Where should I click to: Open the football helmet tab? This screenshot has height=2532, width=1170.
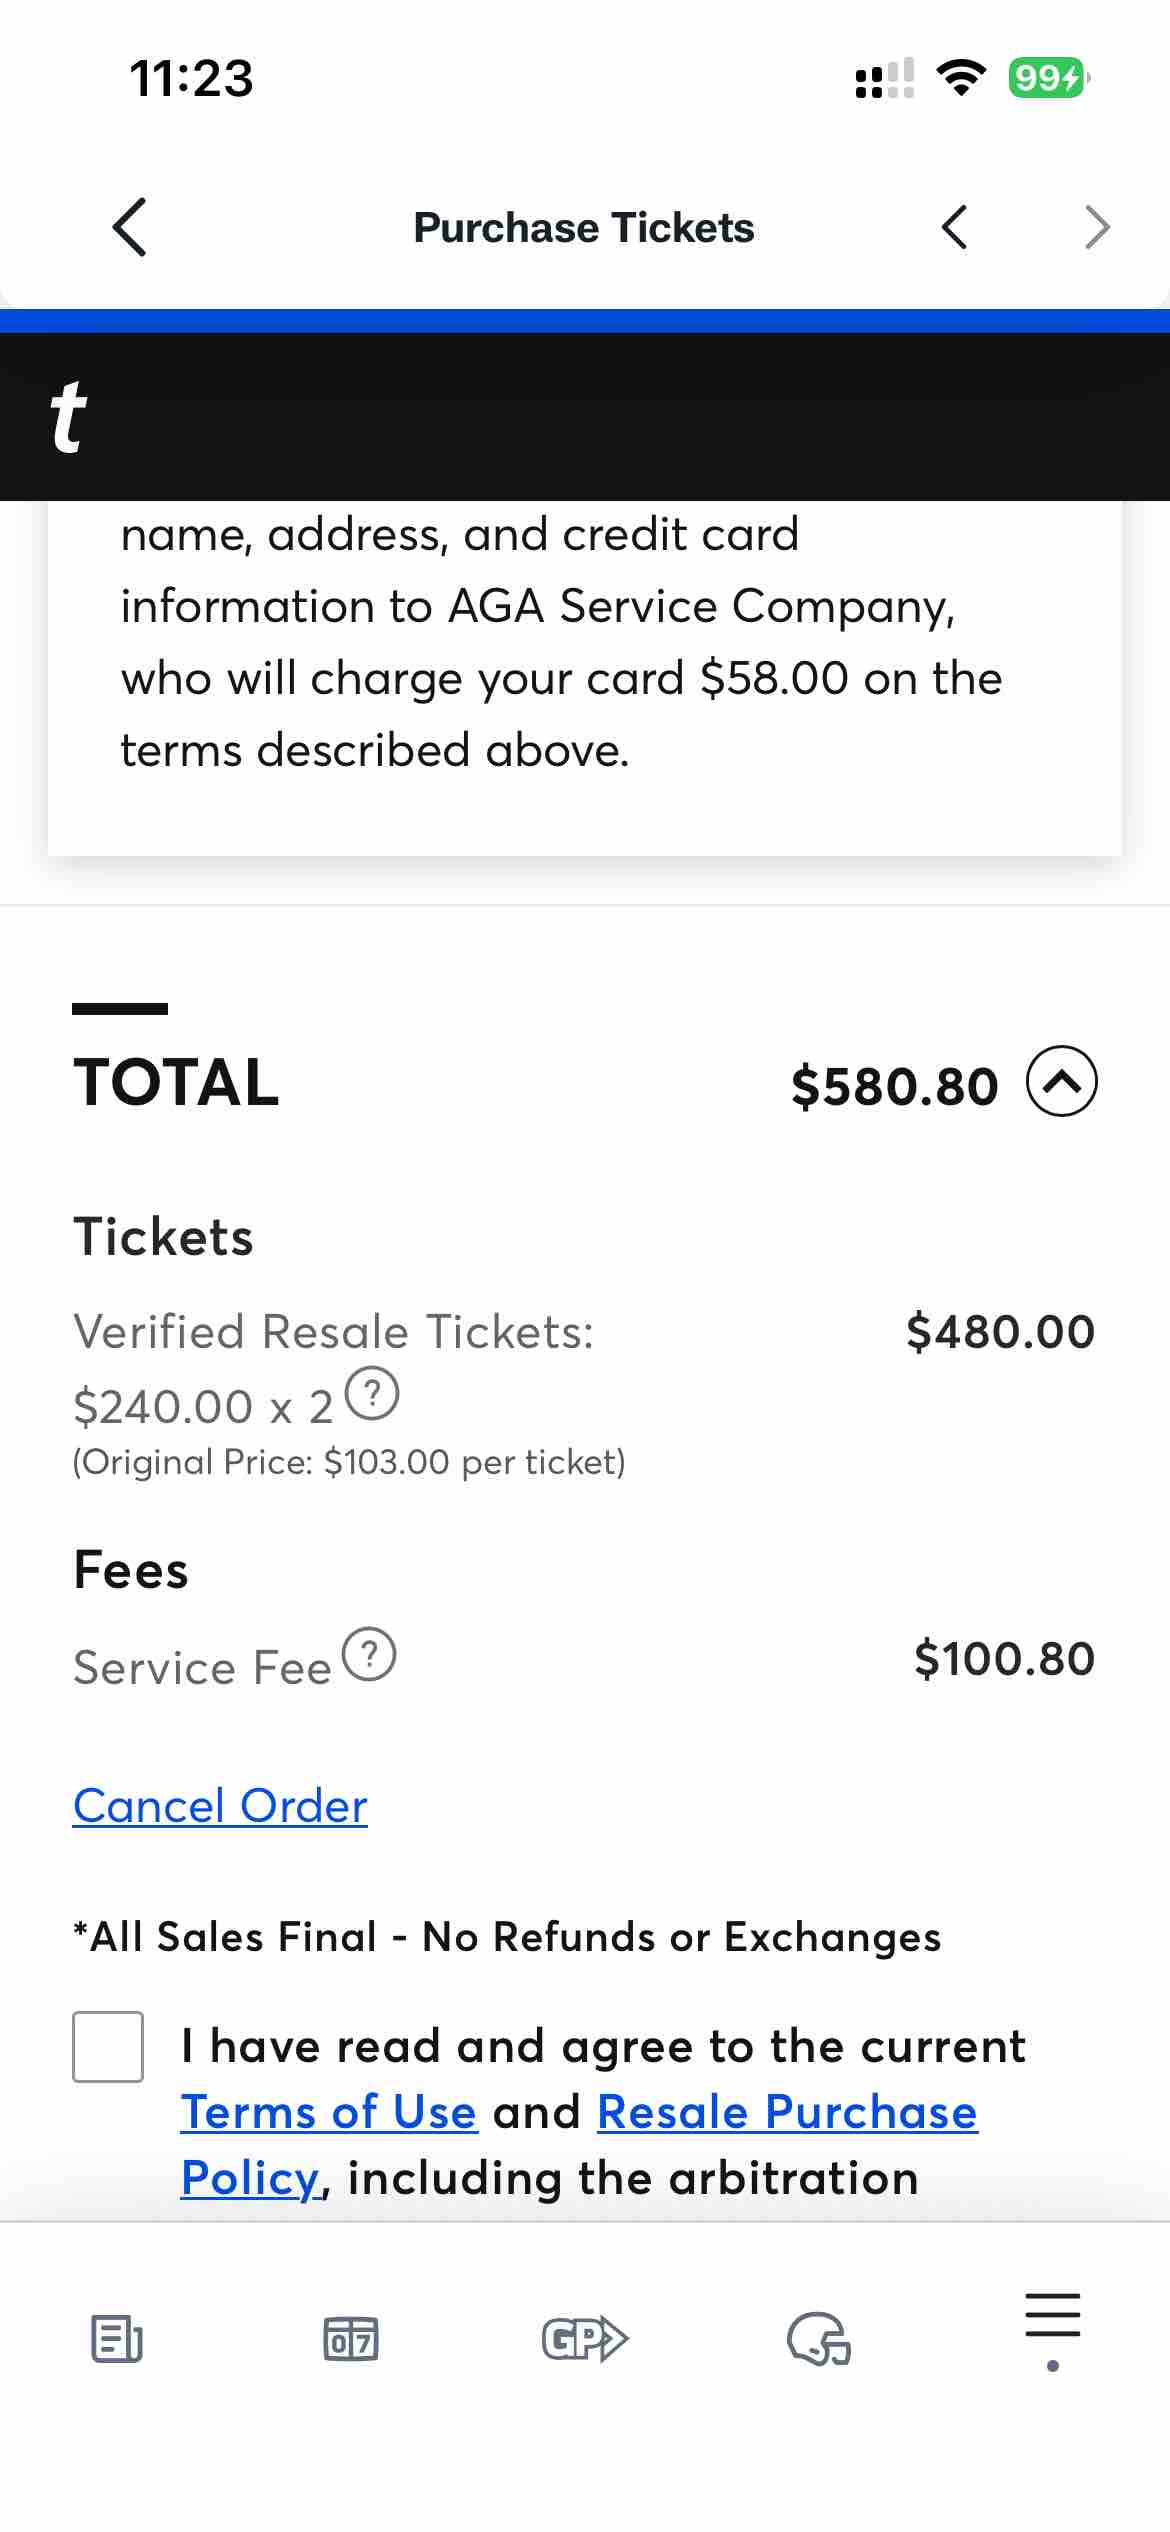click(x=819, y=2339)
